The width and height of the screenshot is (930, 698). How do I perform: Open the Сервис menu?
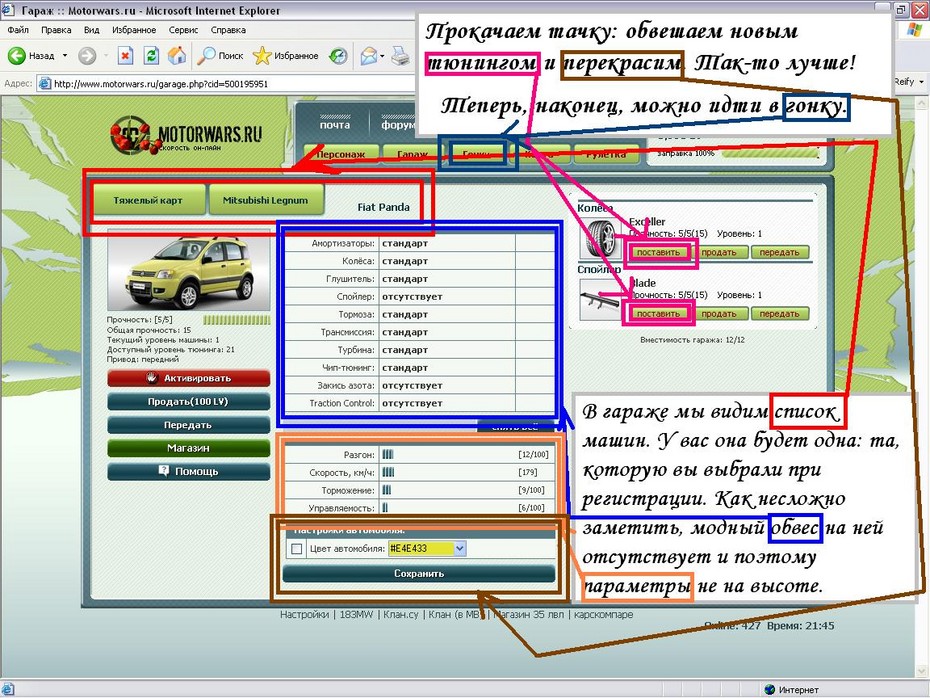(183, 30)
